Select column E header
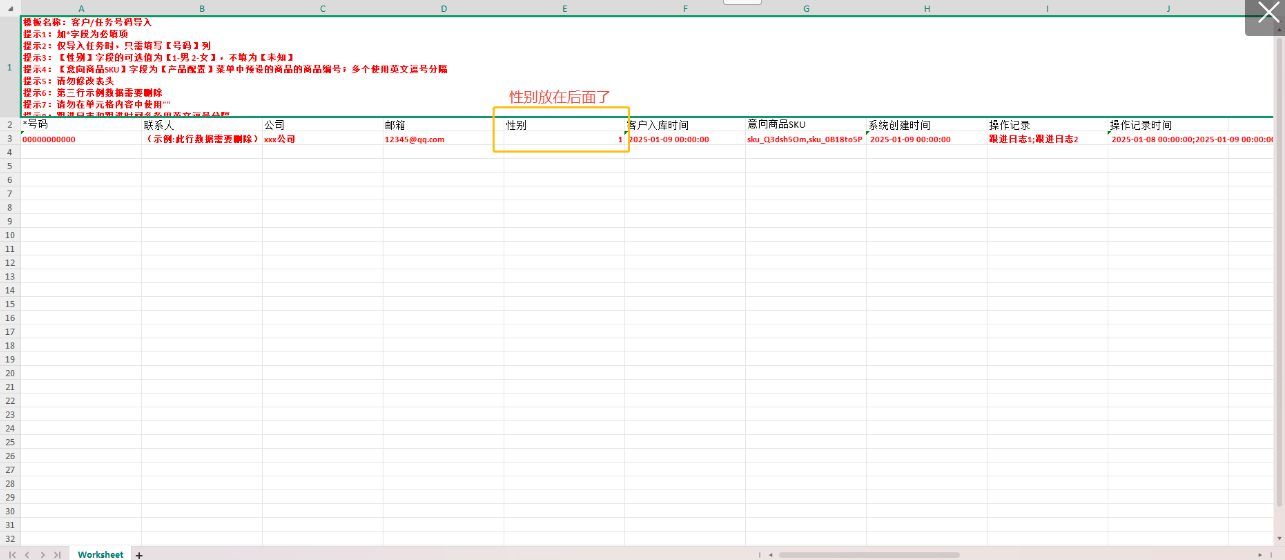The height and width of the screenshot is (560, 1285). 564,8
